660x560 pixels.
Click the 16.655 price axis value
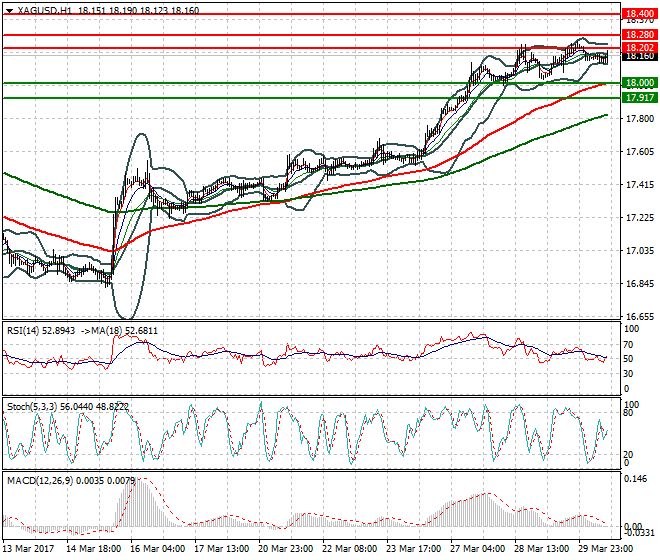click(640, 317)
